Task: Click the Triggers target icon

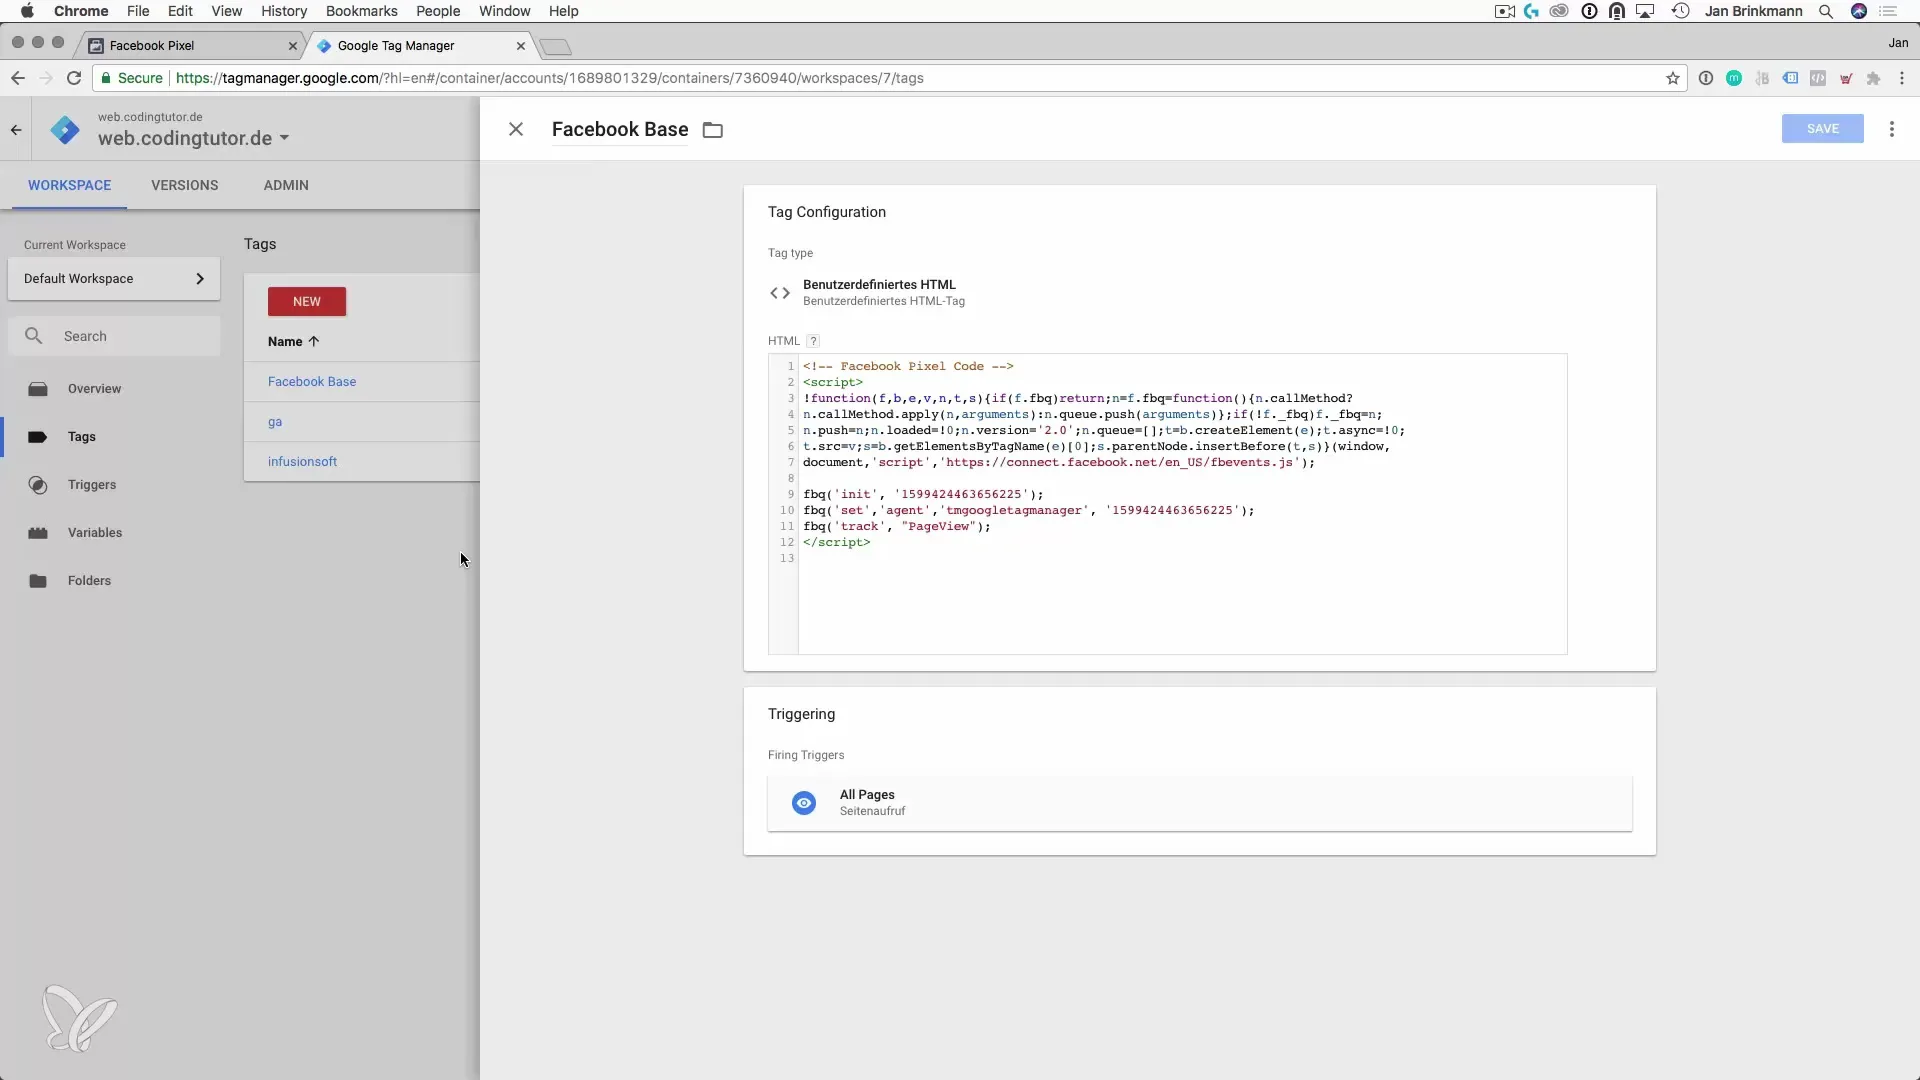Action: tap(38, 485)
